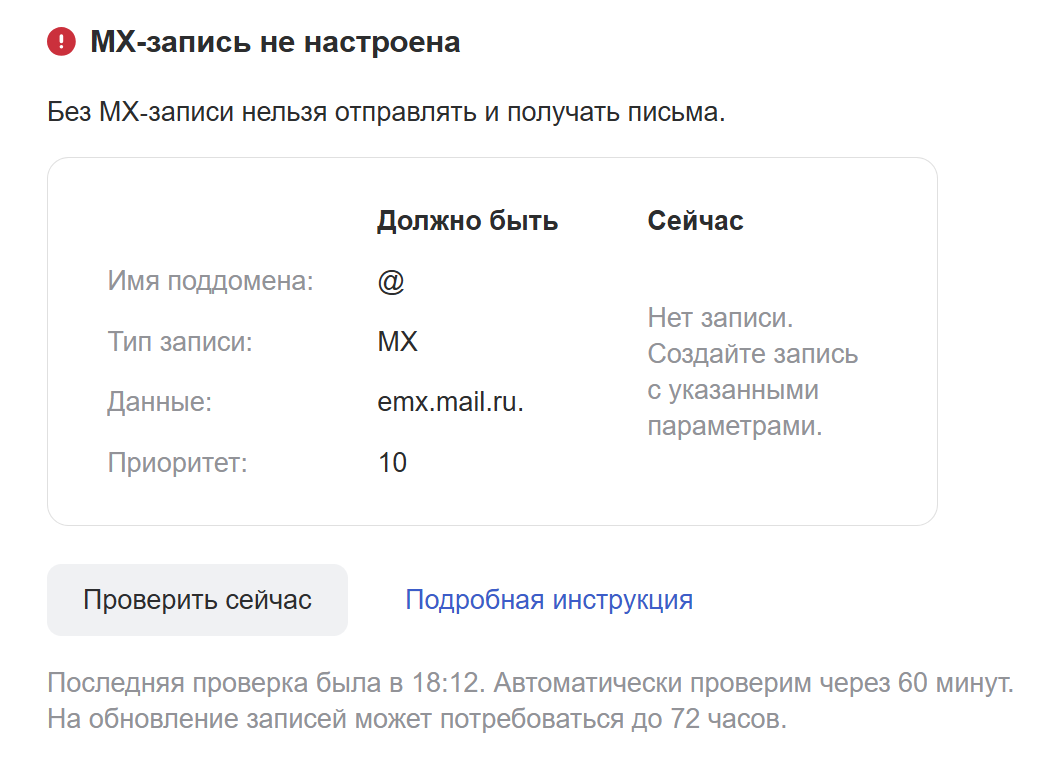Click the "Без MX-записи нельзя отправлять" description
Image resolution: width=1049 pixels, height=758 pixels.
coord(385,111)
